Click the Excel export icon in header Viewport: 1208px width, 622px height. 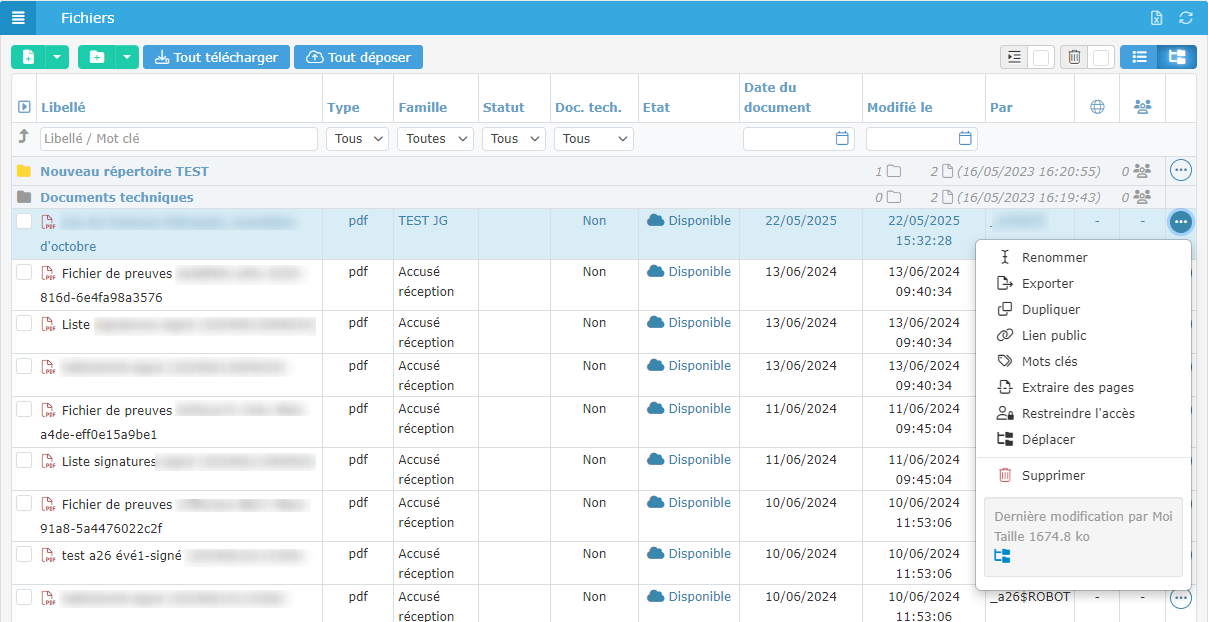tap(1156, 18)
